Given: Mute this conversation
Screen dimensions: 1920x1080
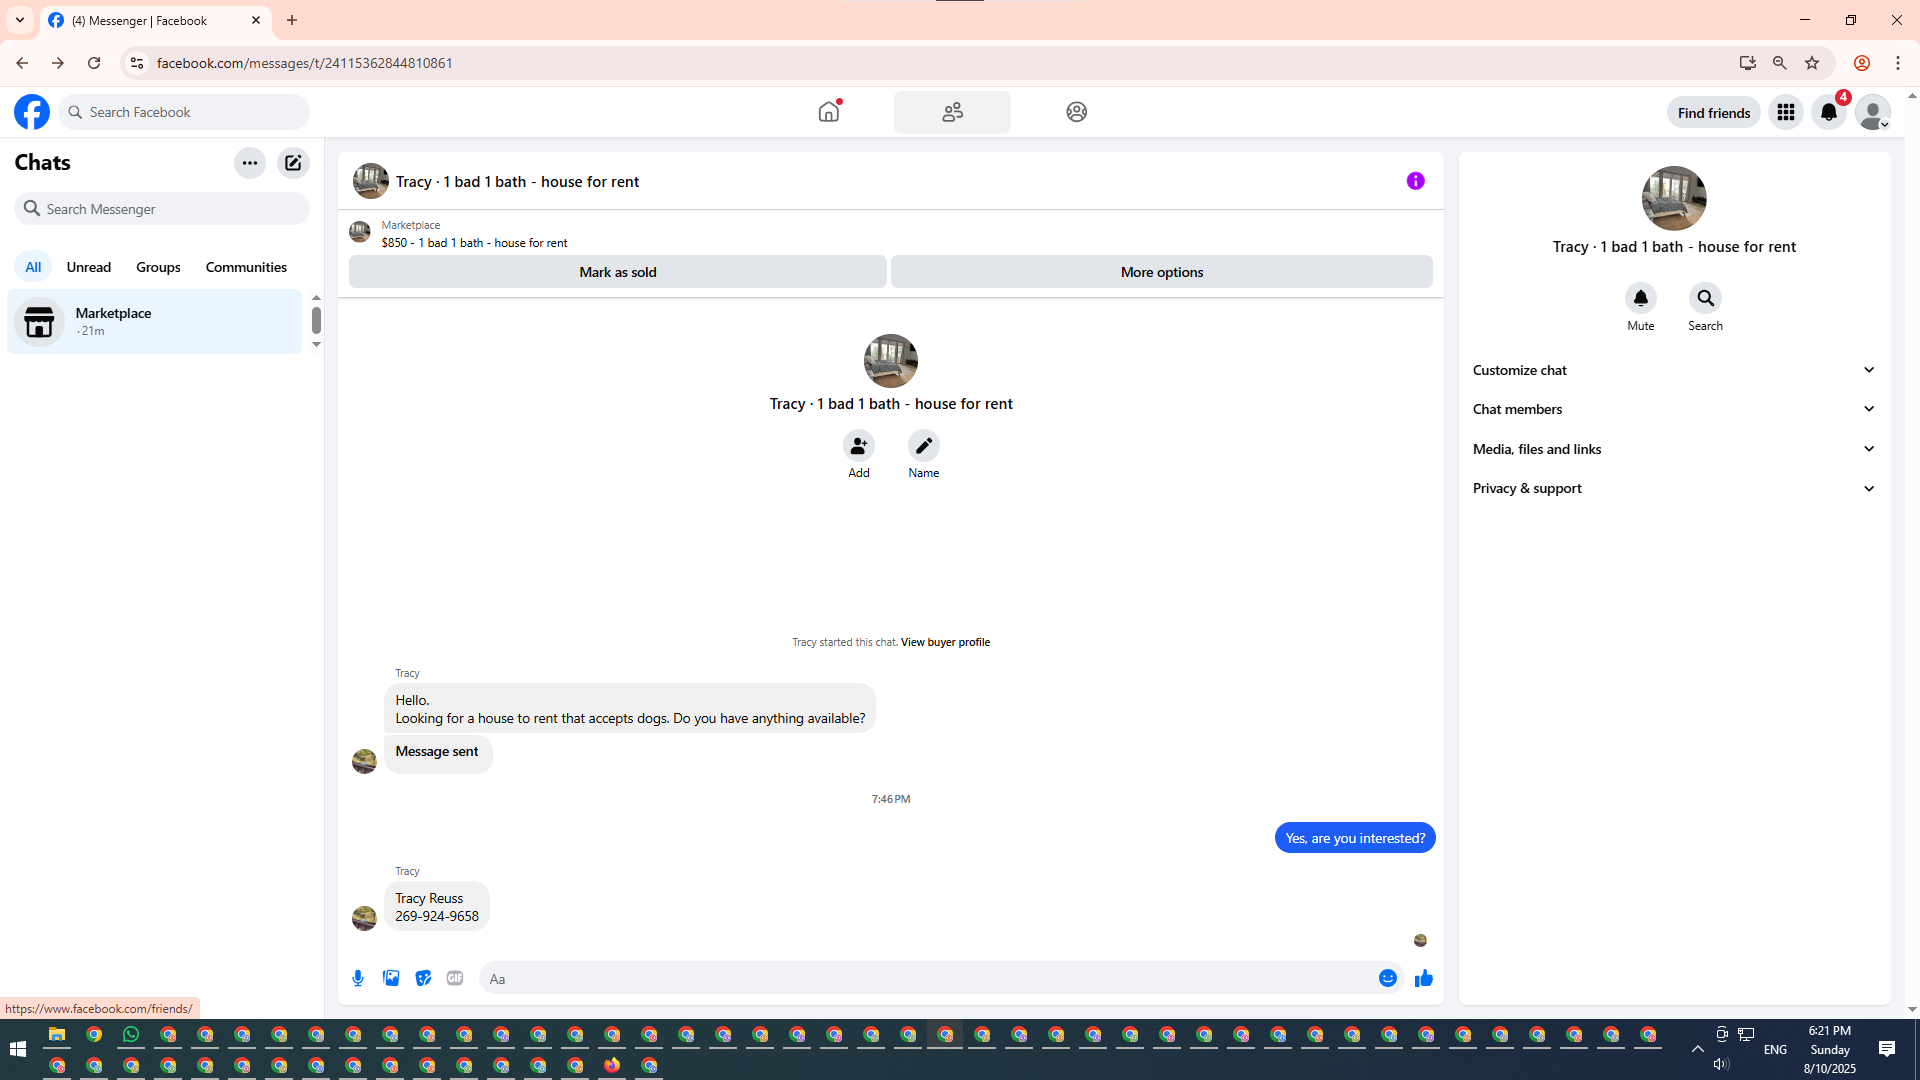Looking at the screenshot, I should coord(1640,299).
